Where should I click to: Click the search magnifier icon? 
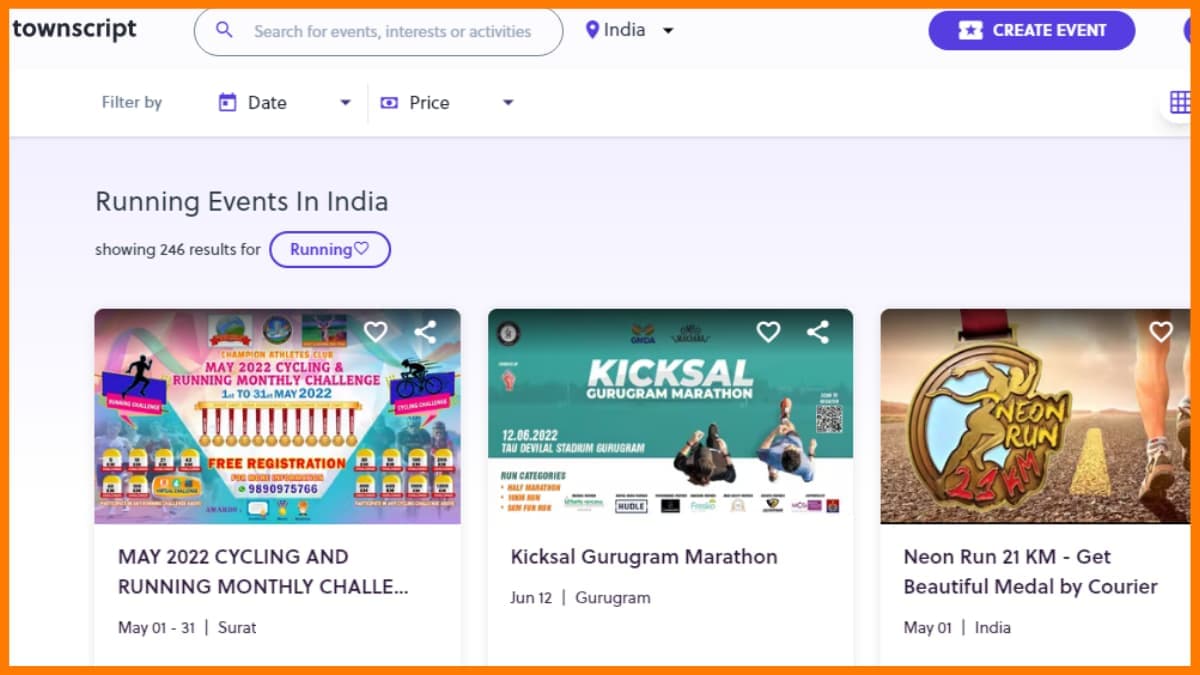coord(225,30)
